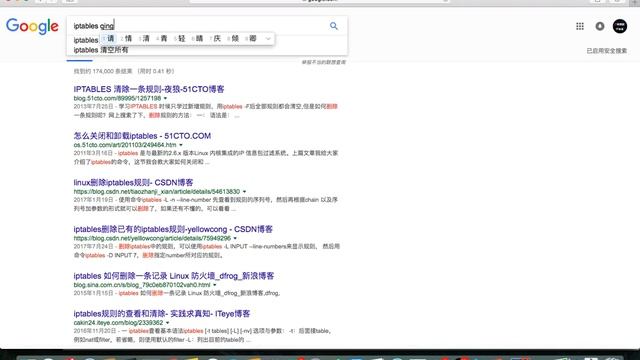Open 'linux删除iptables规则- CSDN博客' result
The height and width of the screenshot is (360, 640).
click(133, 182)
